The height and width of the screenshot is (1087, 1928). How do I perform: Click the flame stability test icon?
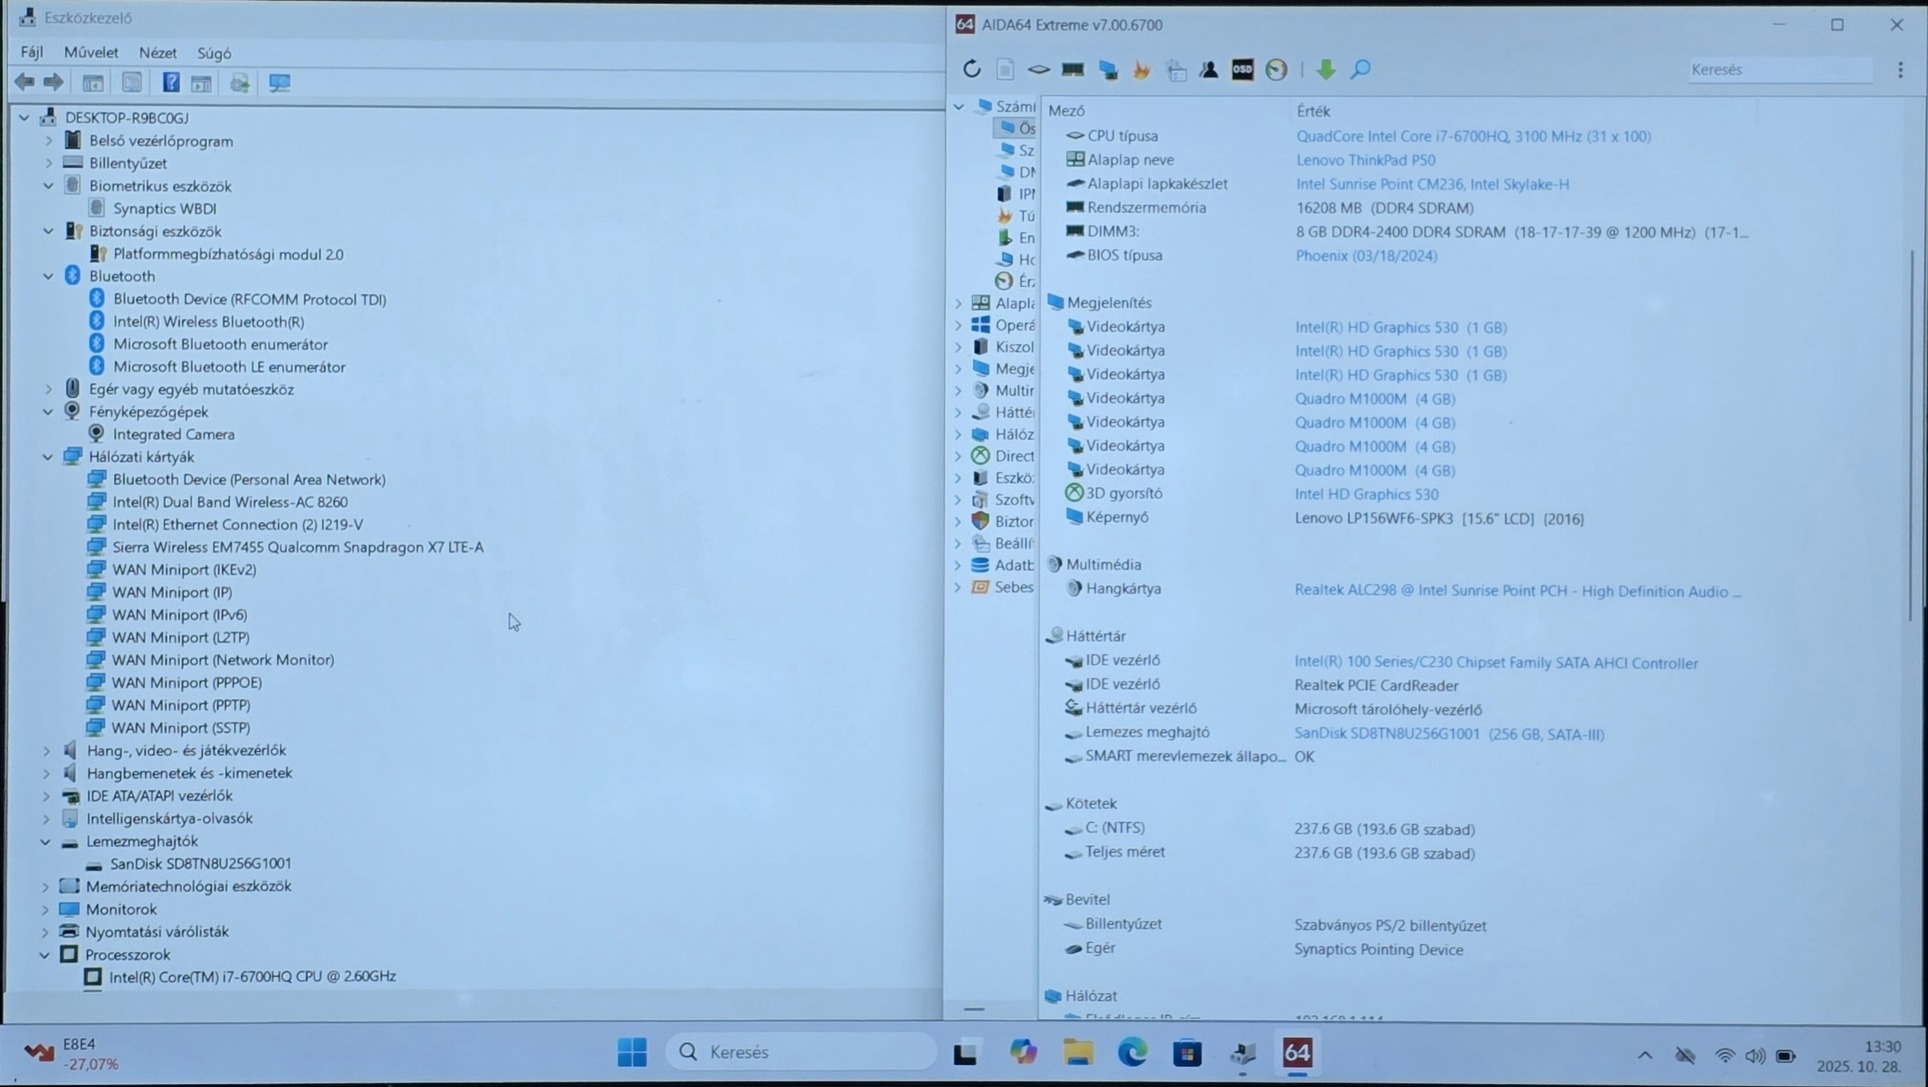1141,69
